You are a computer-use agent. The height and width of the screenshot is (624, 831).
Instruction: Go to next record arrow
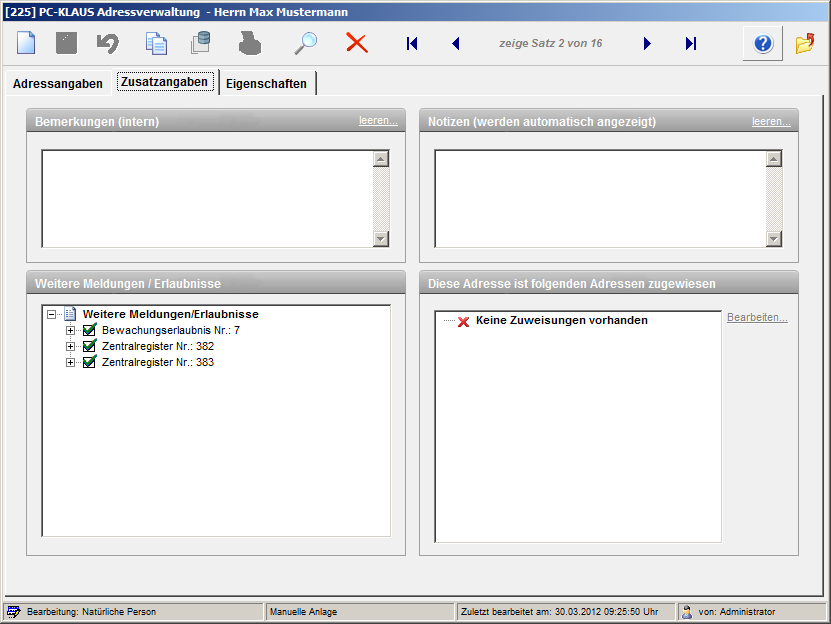[648, 44]
